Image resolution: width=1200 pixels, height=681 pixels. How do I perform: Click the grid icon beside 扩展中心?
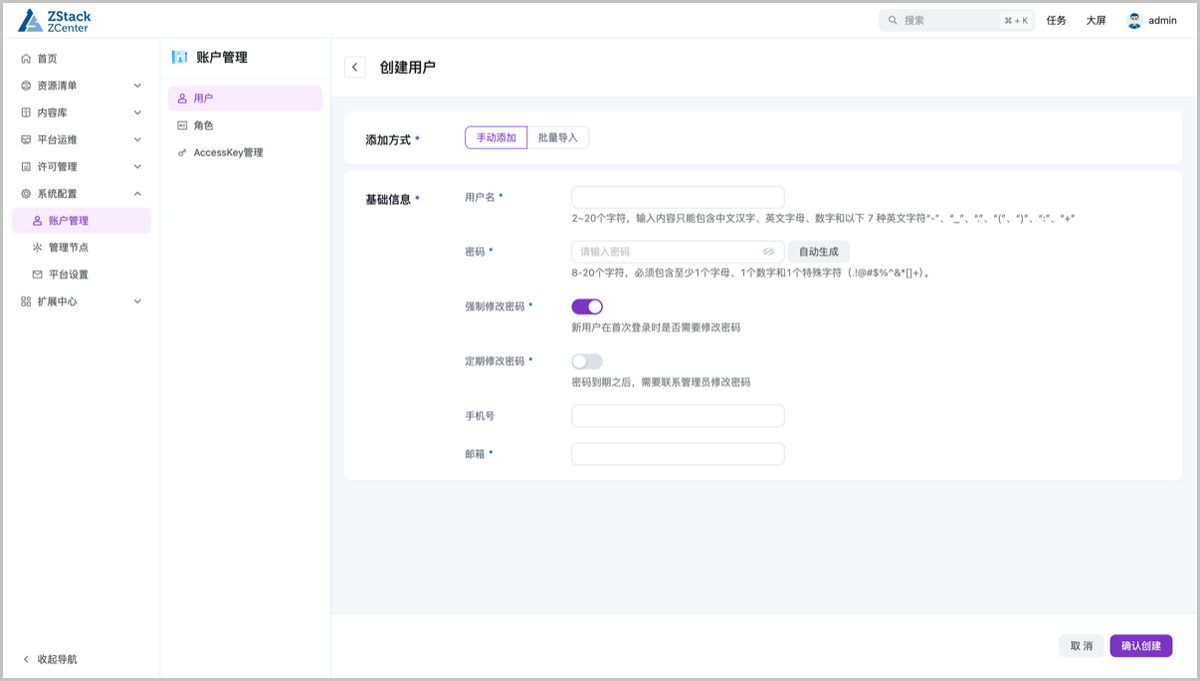(x=26, y=302)
